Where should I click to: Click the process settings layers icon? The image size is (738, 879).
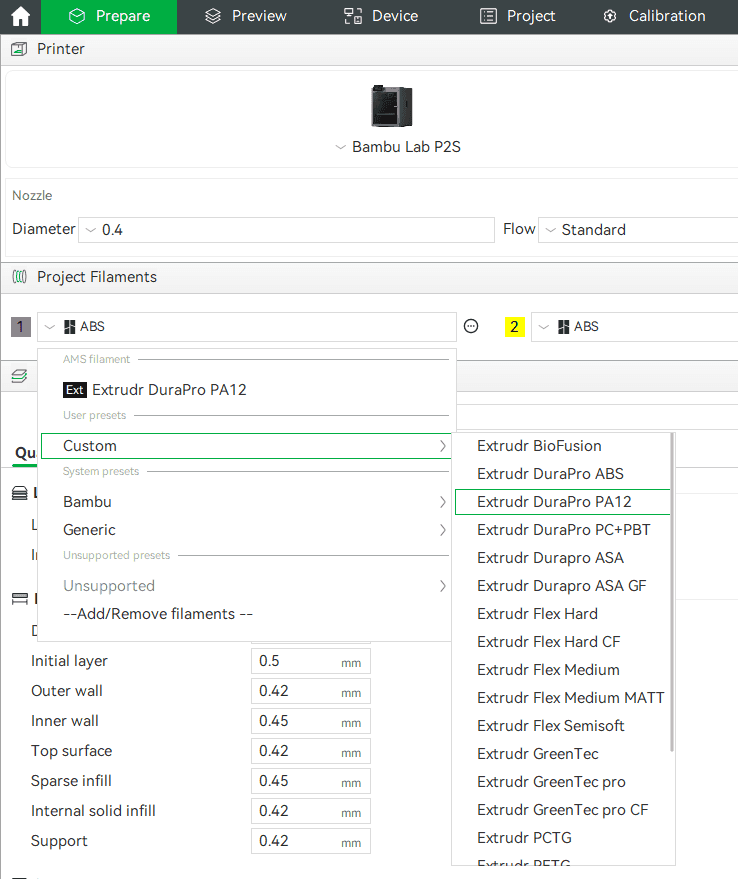coord(19,376)
